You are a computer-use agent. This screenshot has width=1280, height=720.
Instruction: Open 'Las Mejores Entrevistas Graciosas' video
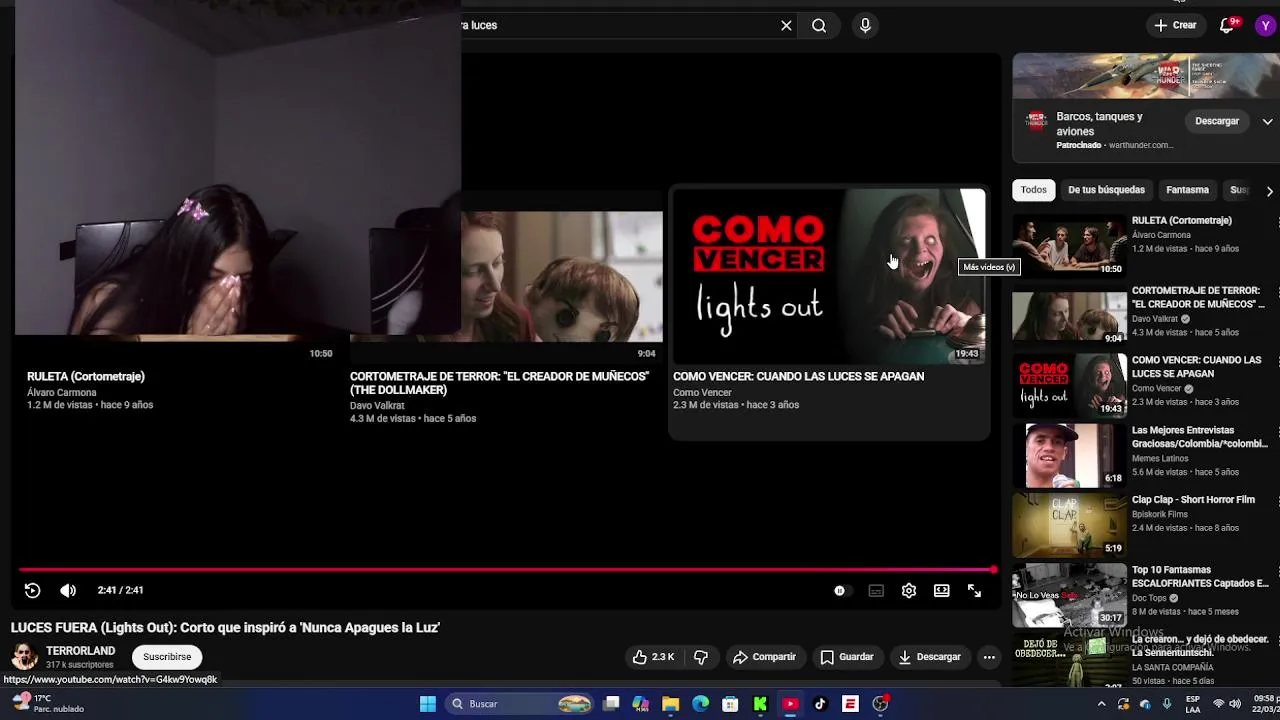click(1199, 437)
